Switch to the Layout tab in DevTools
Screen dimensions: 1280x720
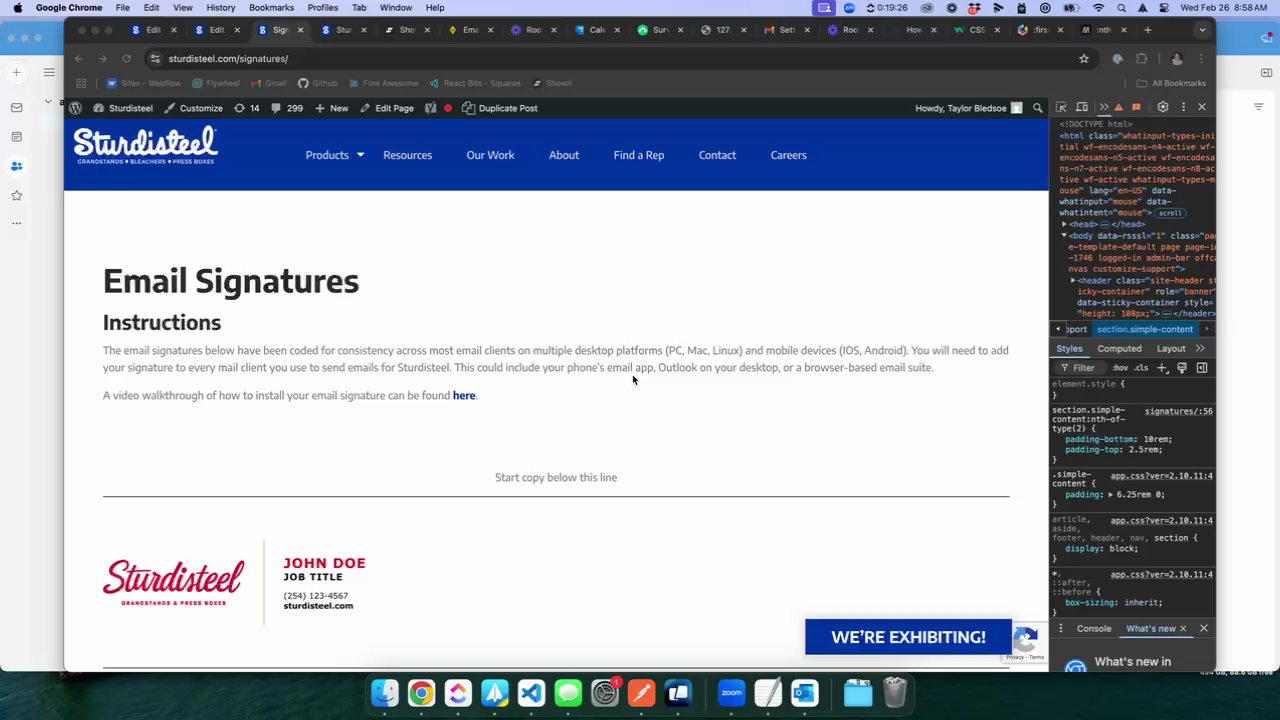tap(1171, 349)
